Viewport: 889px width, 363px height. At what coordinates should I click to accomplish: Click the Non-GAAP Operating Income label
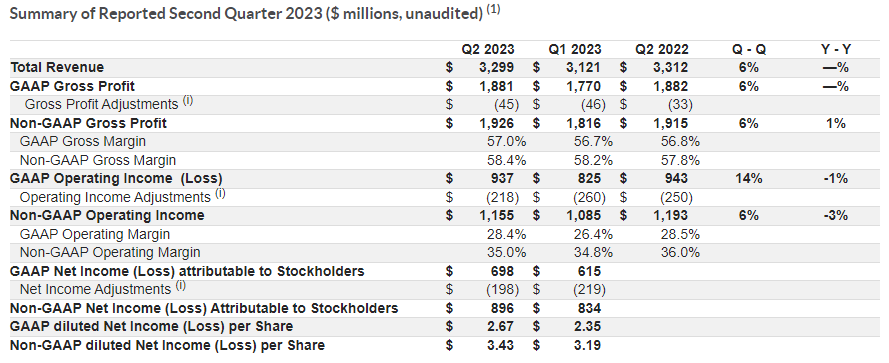[107, 216]
